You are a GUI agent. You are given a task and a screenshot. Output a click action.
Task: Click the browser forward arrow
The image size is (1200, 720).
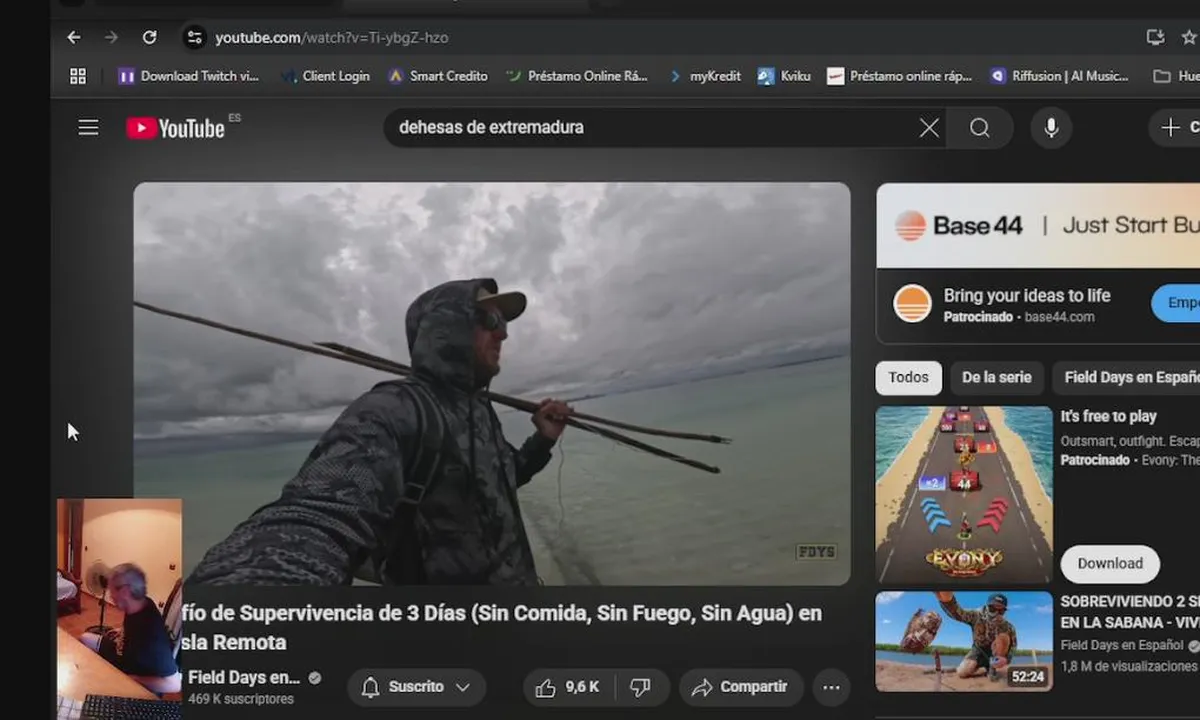(x=111, y=37)
